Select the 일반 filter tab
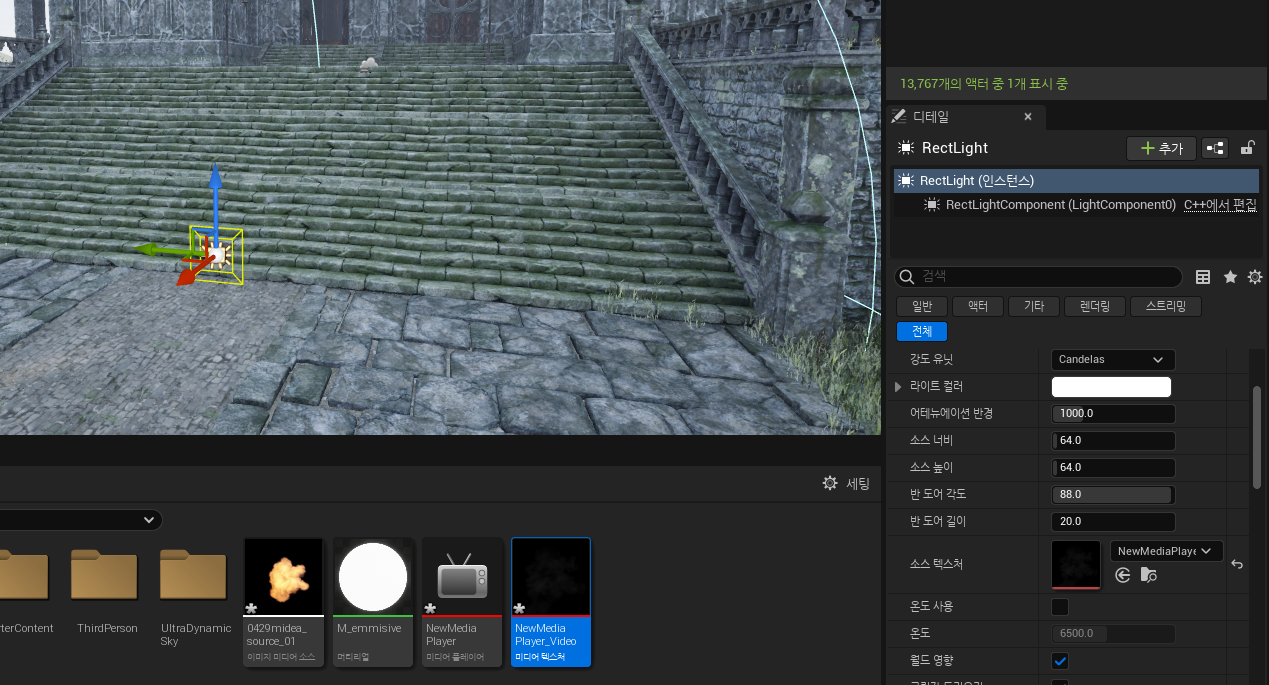1269x685 pixels. click(921, 307)
